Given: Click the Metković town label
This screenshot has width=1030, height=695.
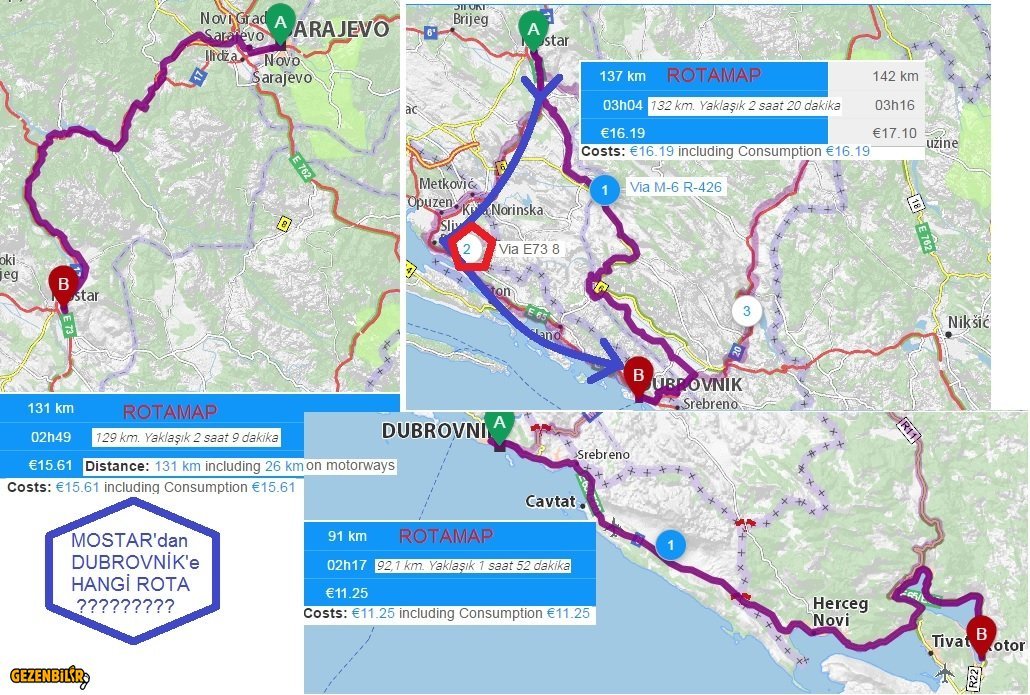Looking at the screenshot, I should tap(446, 184).
